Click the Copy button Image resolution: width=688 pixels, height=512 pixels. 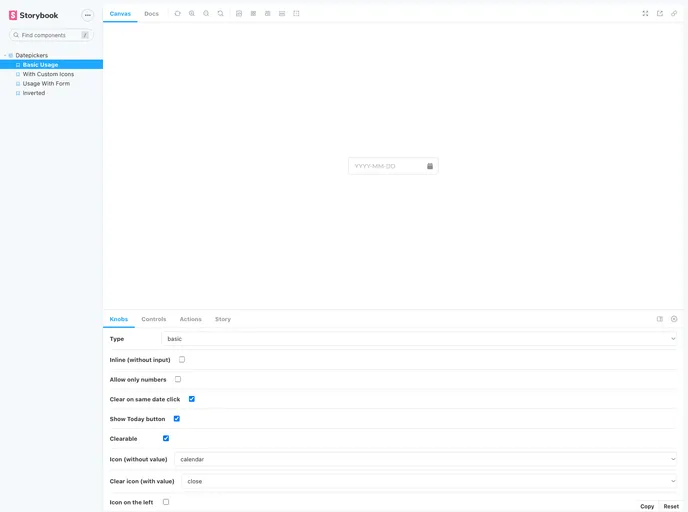tap(647, 506)
